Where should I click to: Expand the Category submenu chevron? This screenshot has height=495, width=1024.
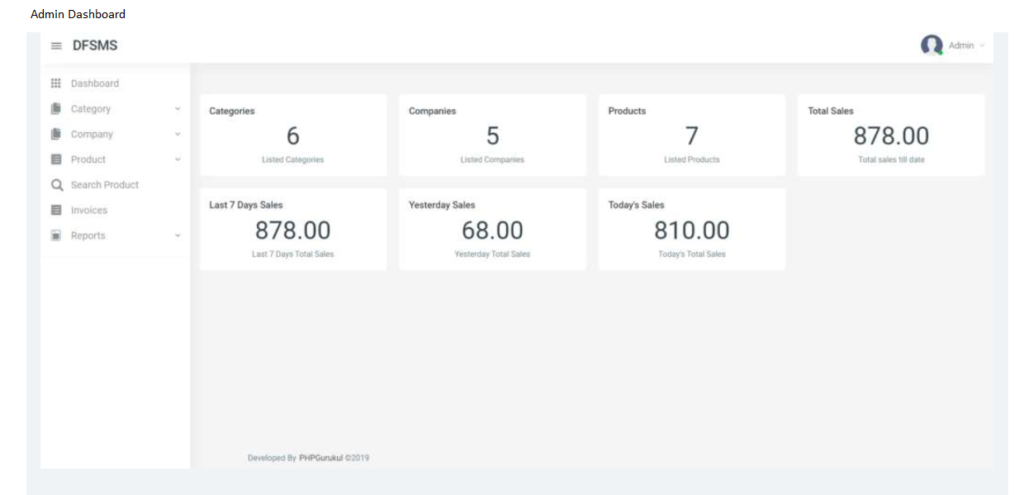tap(178, 109)
